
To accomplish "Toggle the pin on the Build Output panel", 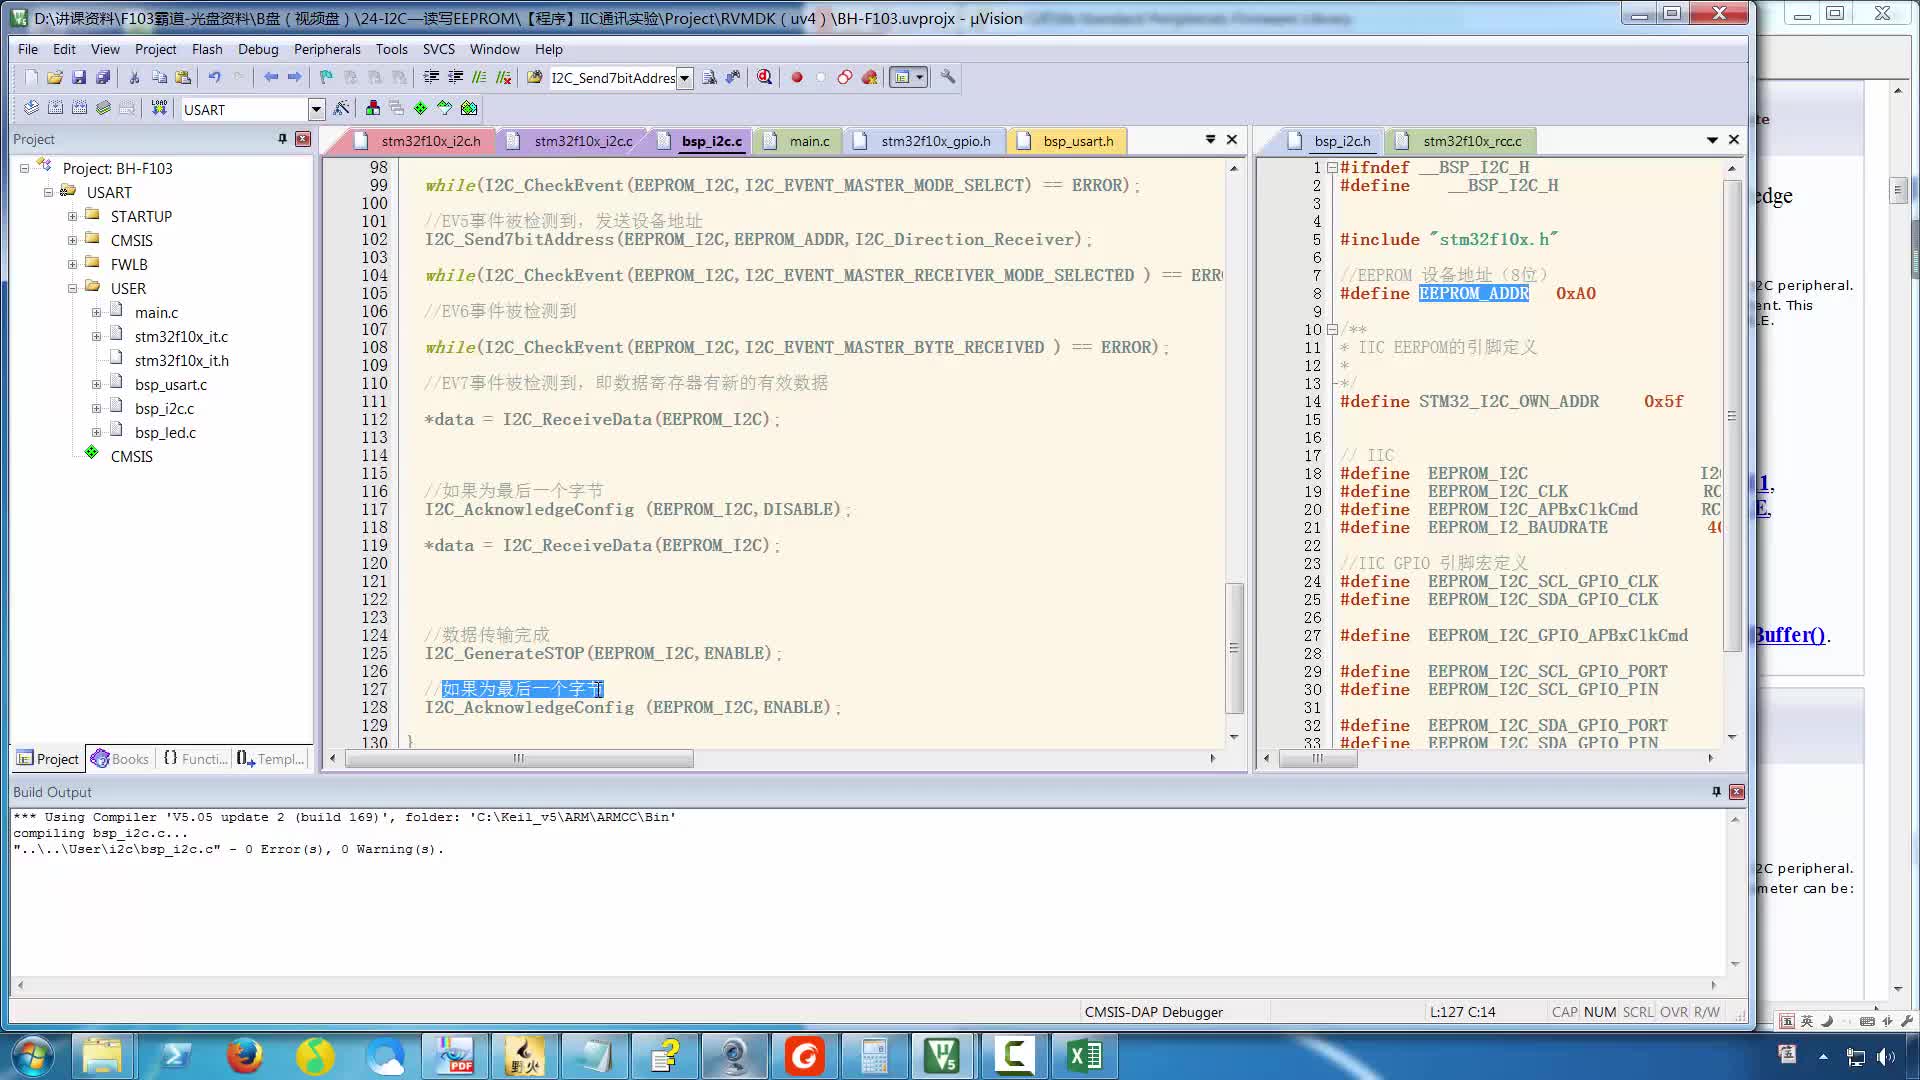I will point(1716,791).
